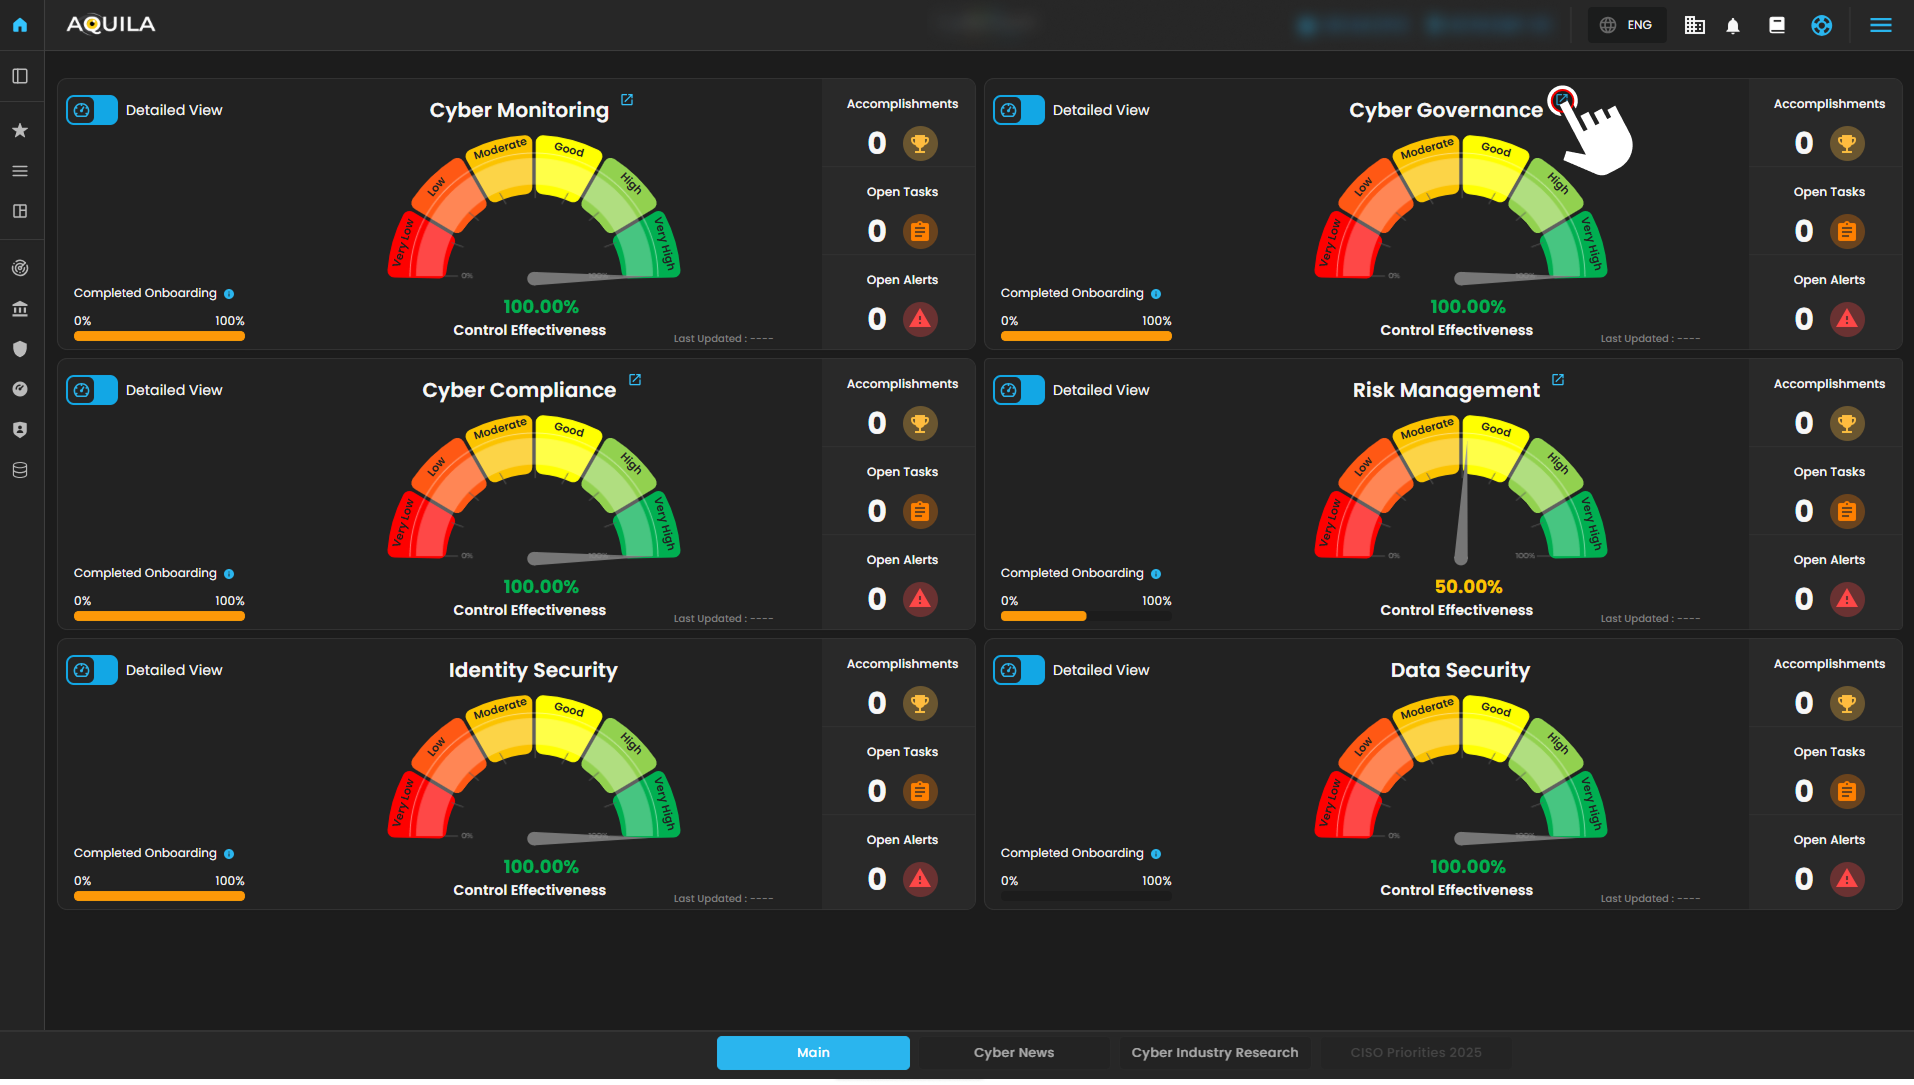This screenshot has height=1085, width=1914.
Task: Open the Cyber Compliance external link
Action: (x=635, y=380)
